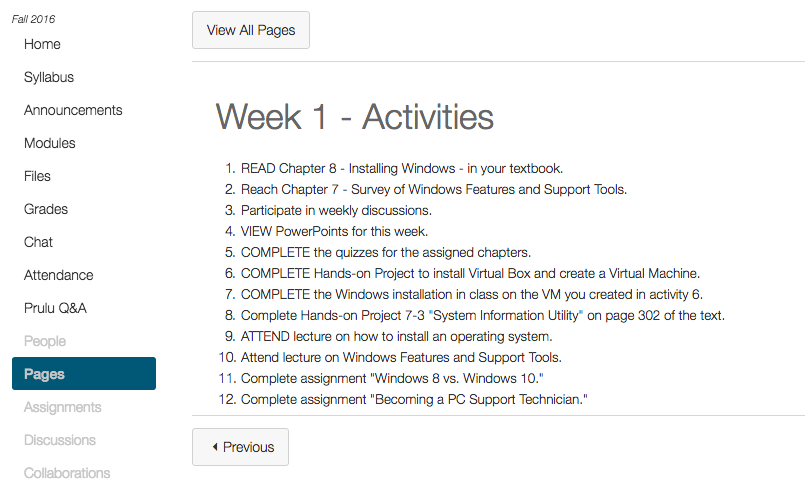
Task: Click the Fall 2016 term label
Action: 33,19
